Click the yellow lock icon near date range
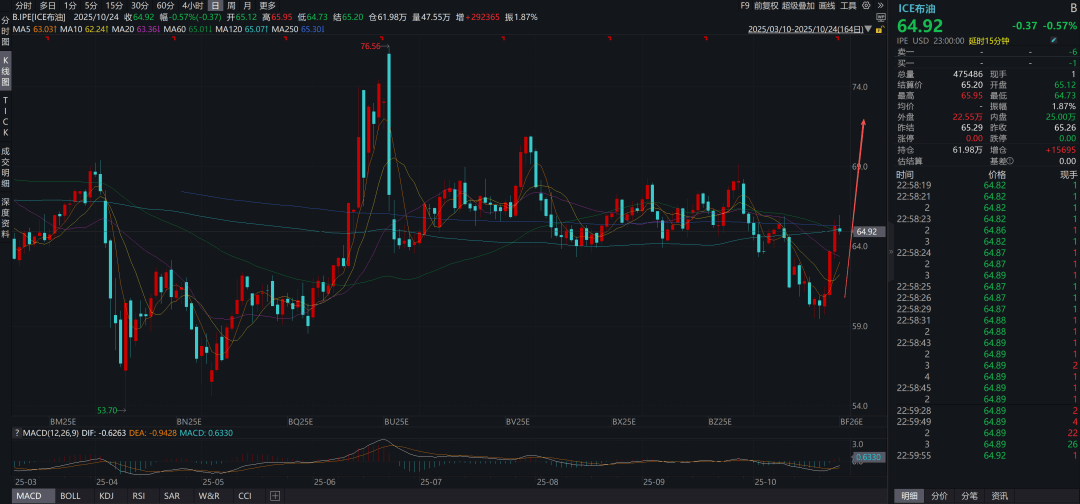This screenshot has height=504, width=1080. [x=879, y=29]
